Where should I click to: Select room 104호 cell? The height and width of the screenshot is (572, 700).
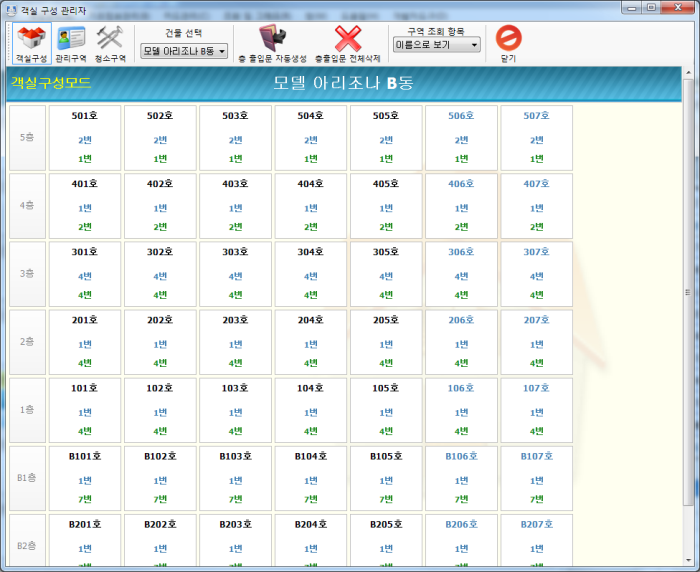pyautogui.click(x=311, y=410)
